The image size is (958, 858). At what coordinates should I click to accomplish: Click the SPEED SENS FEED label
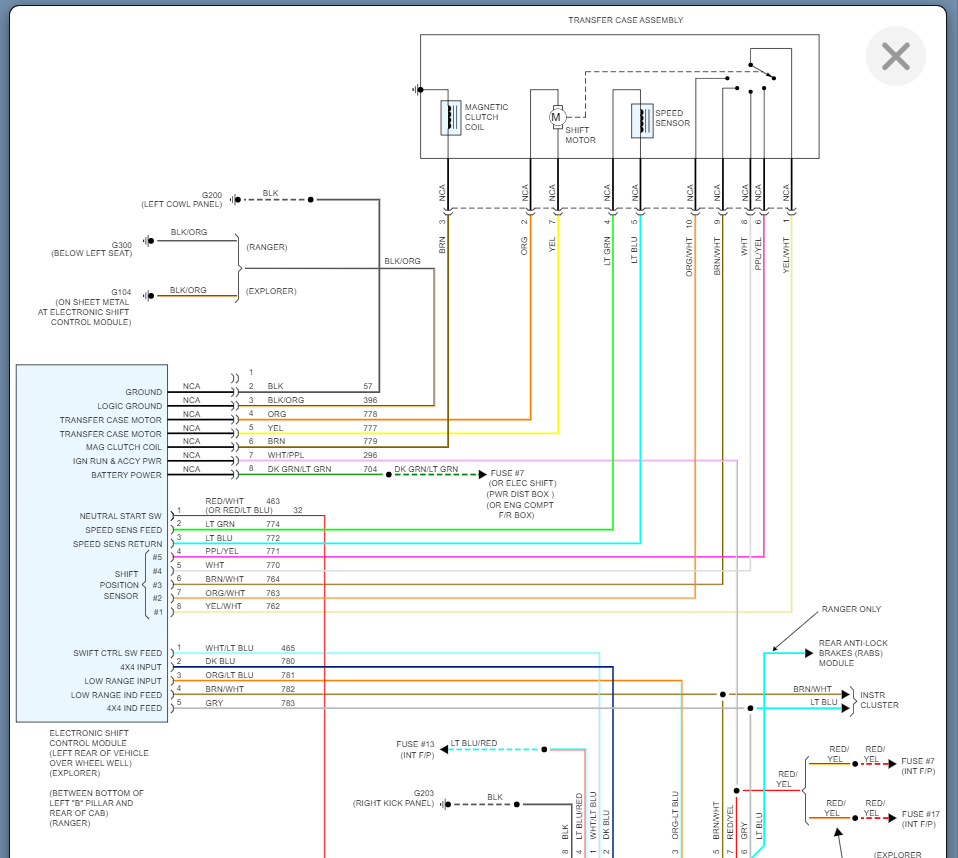tap(123, 530)
